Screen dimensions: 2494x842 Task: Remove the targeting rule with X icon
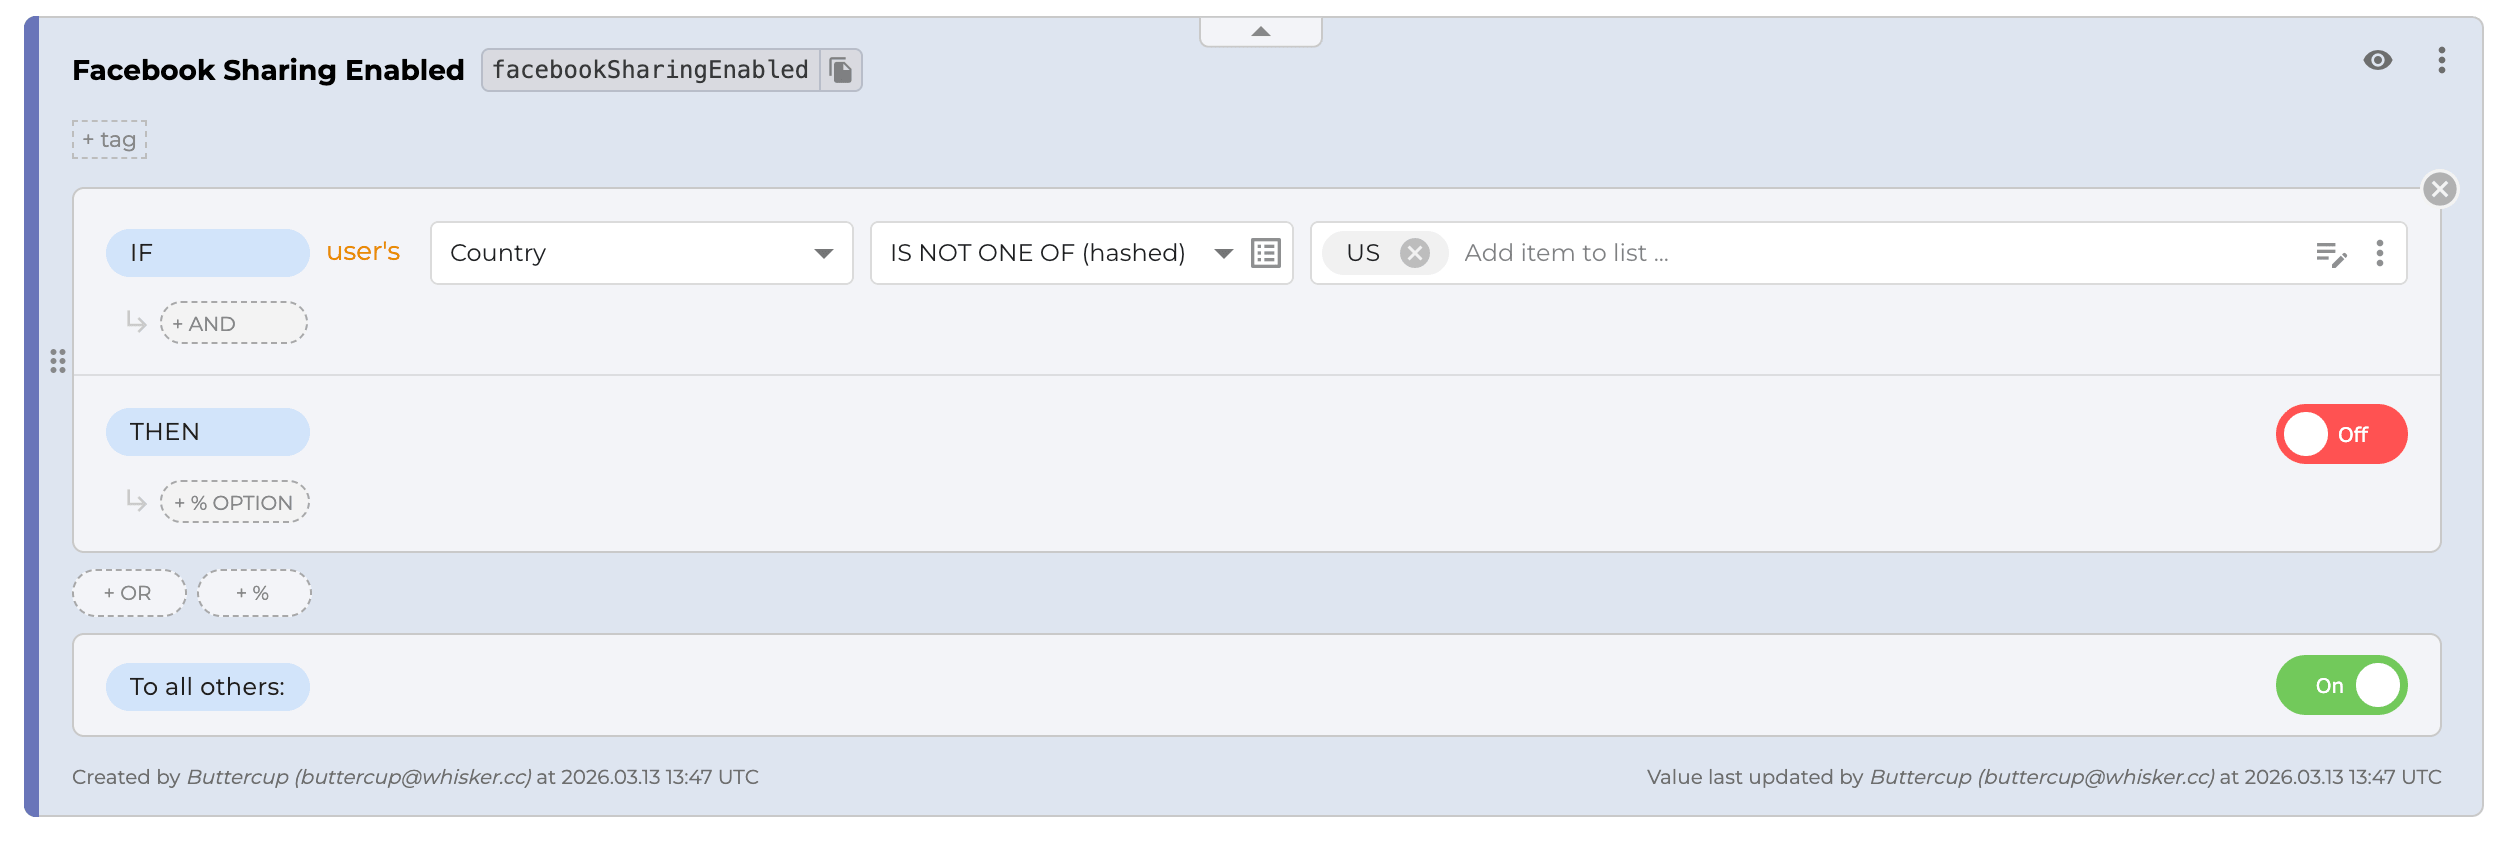(x=2439, y=189)
